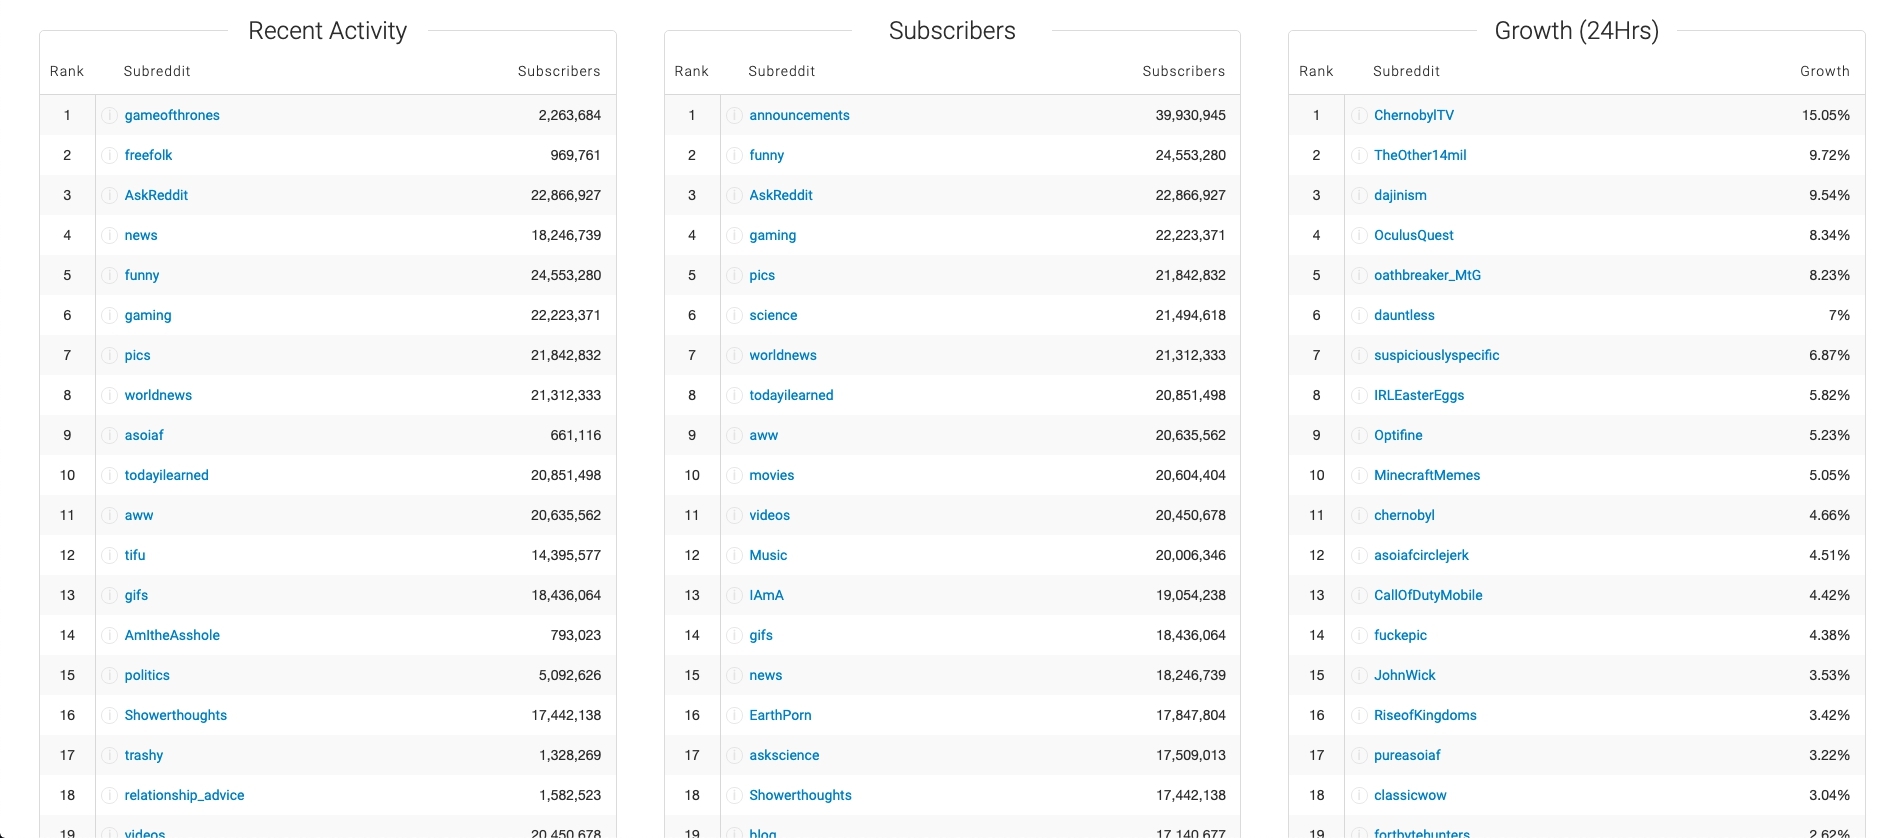Click Rank header in Subscribers table
The image size is (1900, 838).
(x=691, y=71)
